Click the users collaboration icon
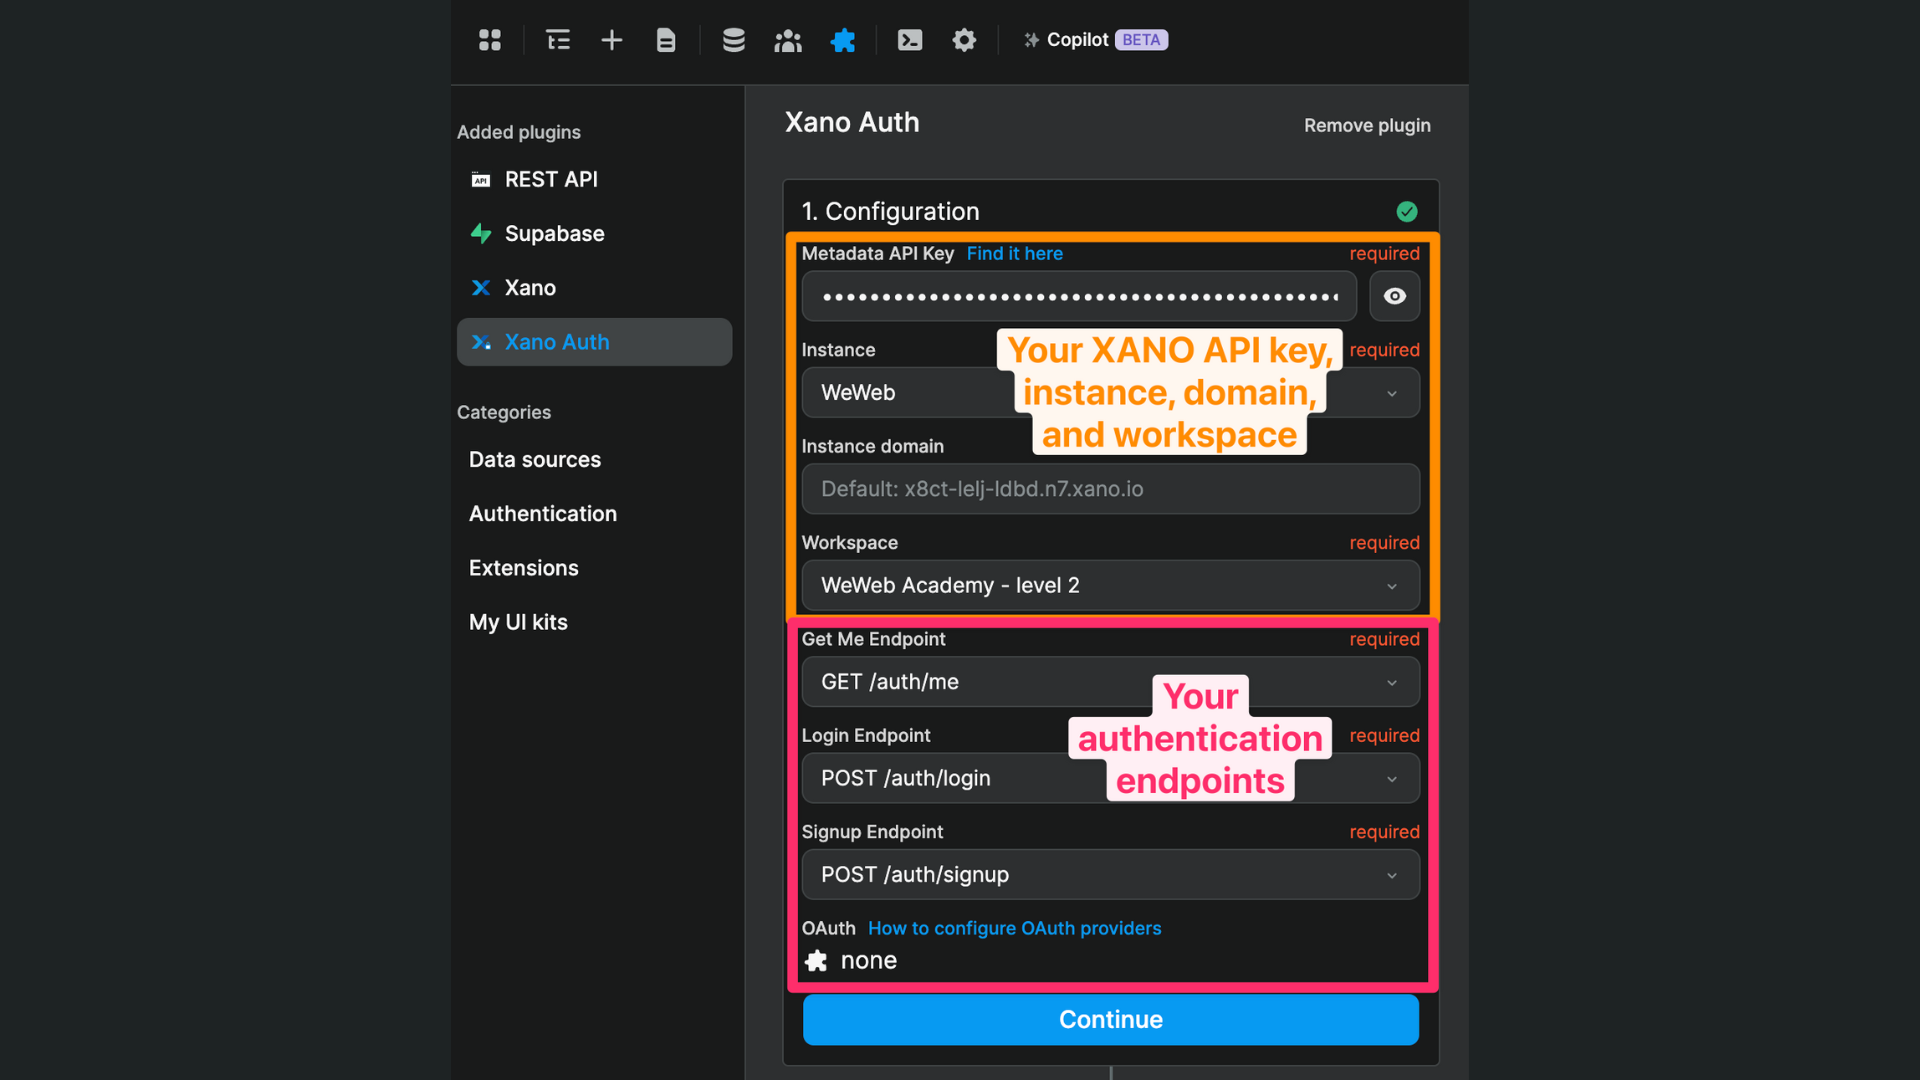 point(788,40)
